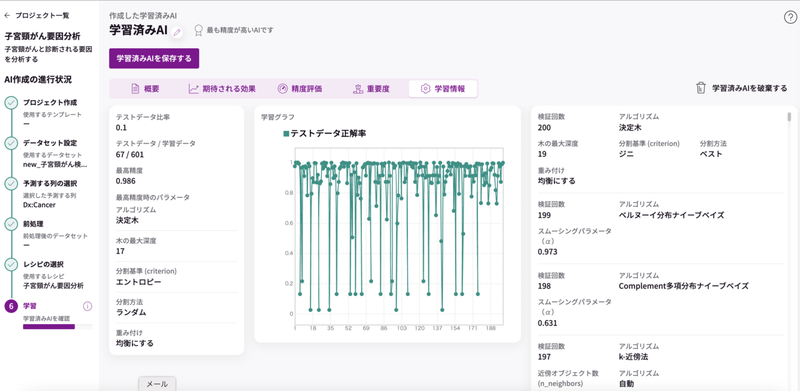Go back to プロジェクト一覧

click(x=42, y=16)
